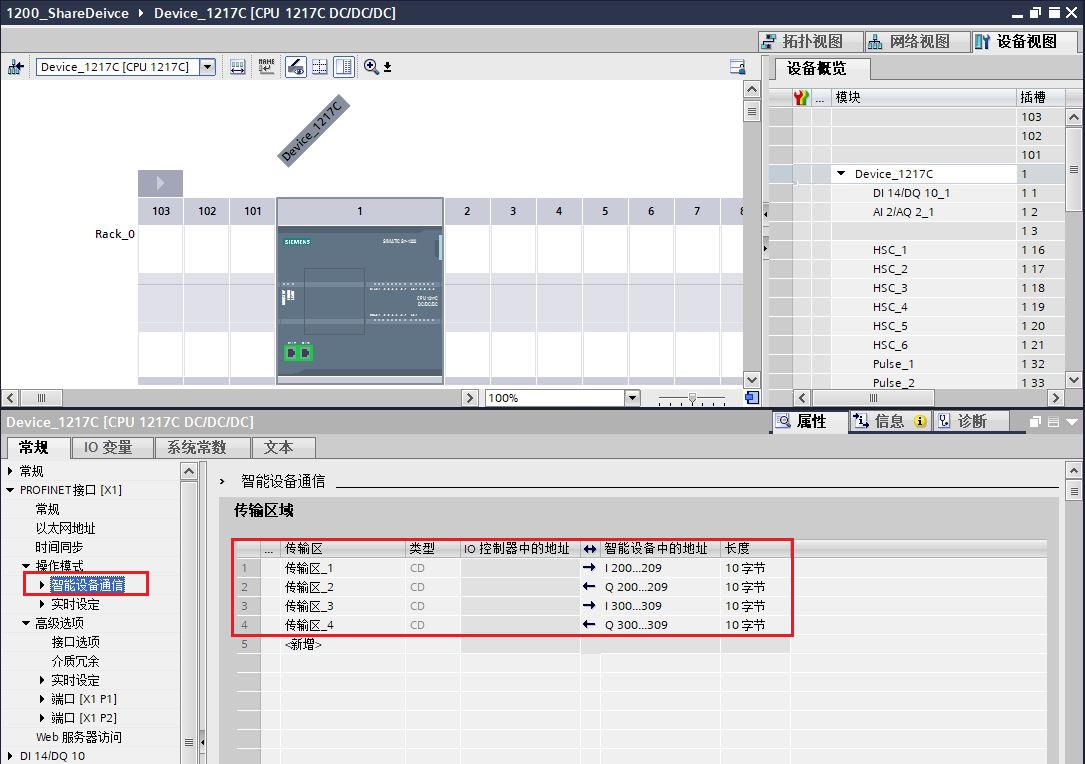The height and width of the screenshot is (764, 1085).
Task: Click the 传输区_1 name cell
Action: tap(343, 568)
